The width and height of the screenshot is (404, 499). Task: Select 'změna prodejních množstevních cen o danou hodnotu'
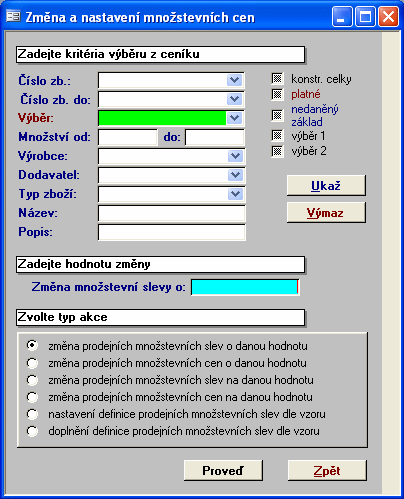32,363
